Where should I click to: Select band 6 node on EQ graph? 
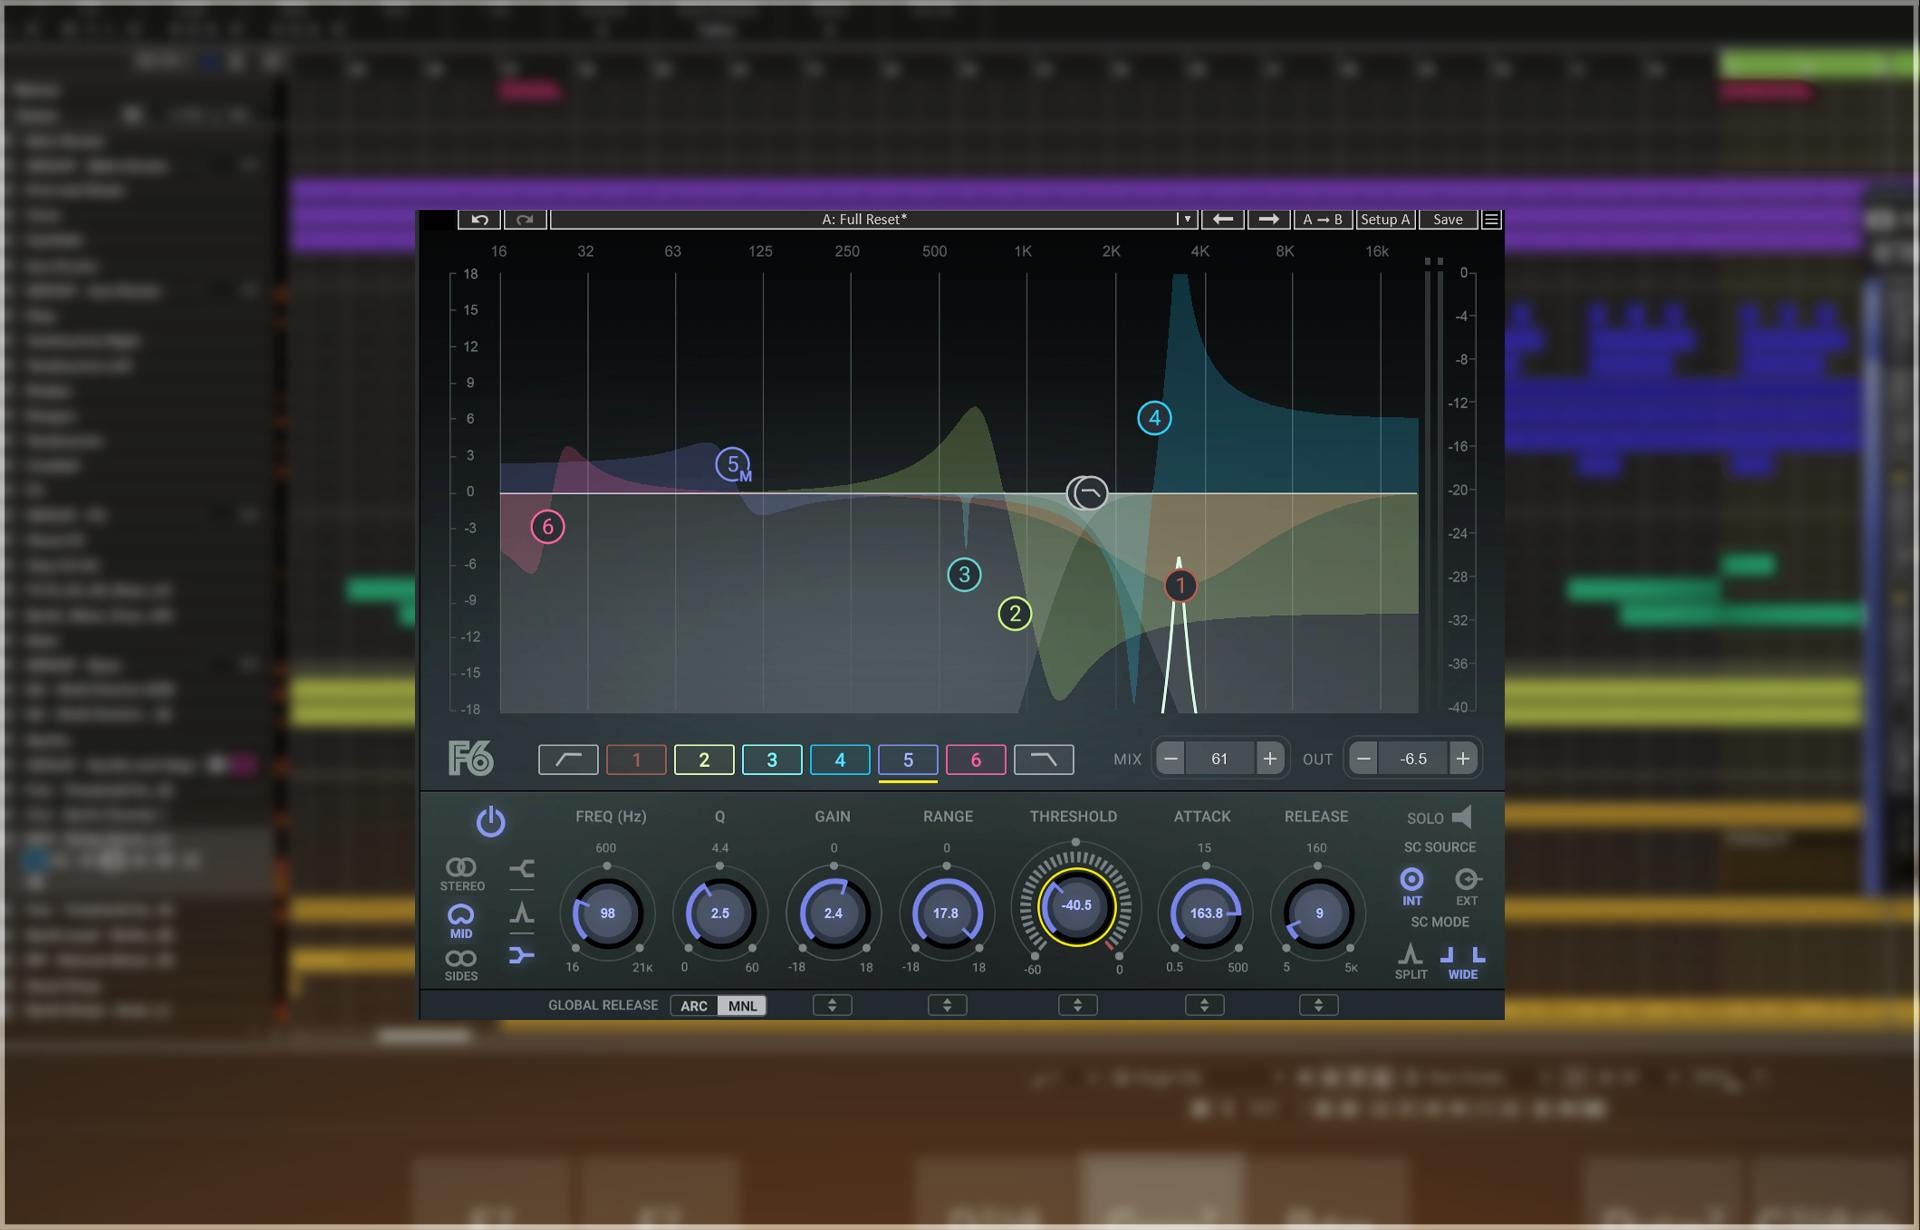point(547,526)
